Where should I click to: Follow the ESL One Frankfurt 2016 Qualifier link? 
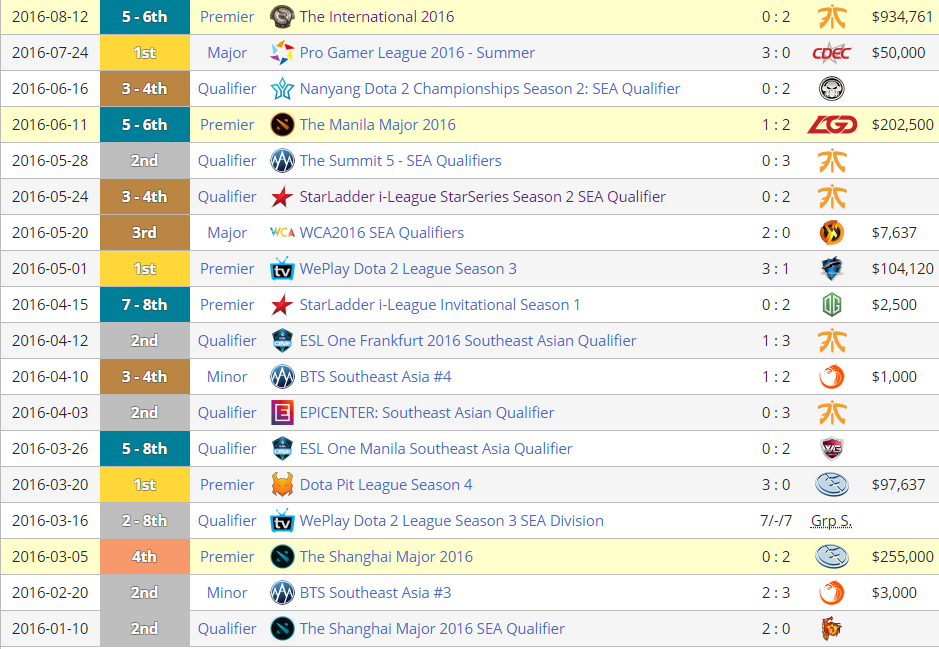coord(467,341)
